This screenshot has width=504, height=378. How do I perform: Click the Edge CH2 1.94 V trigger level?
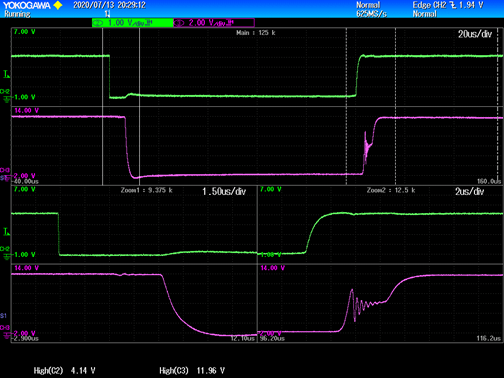coord(448,5)
